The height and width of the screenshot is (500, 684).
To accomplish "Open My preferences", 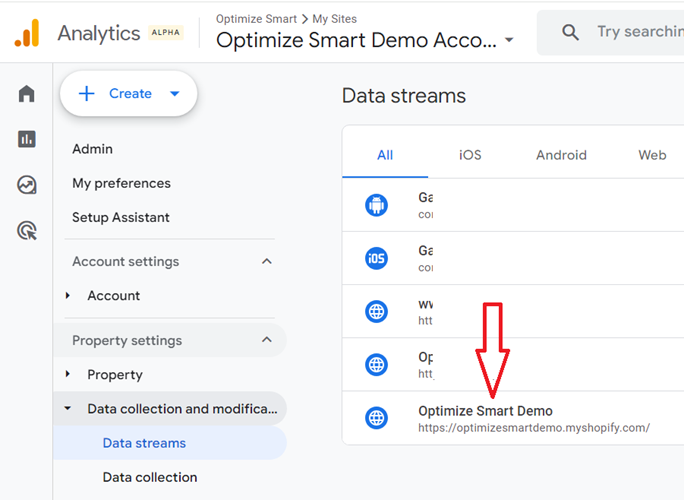I will 121,183.
